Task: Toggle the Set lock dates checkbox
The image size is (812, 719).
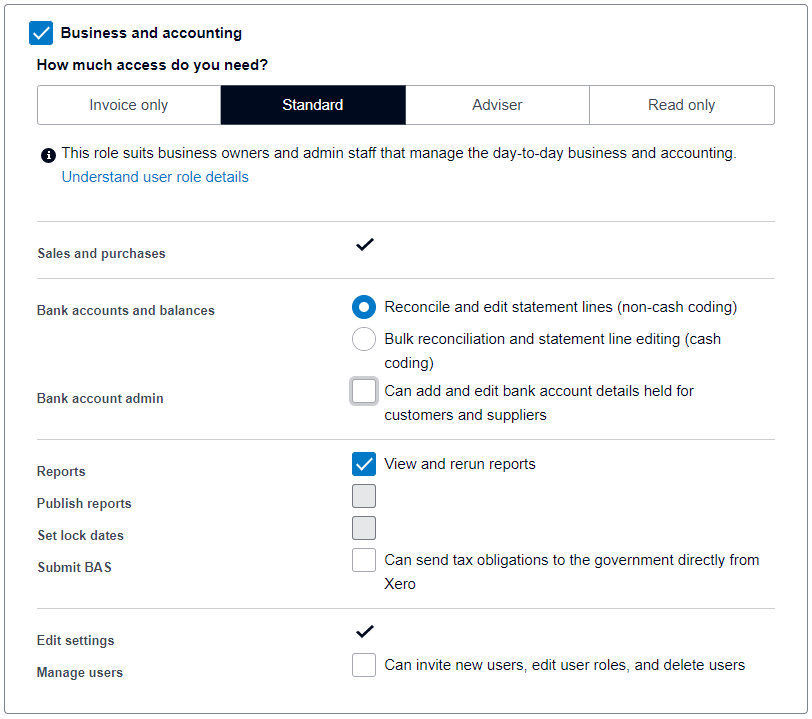Action: (x=364, y=528)
